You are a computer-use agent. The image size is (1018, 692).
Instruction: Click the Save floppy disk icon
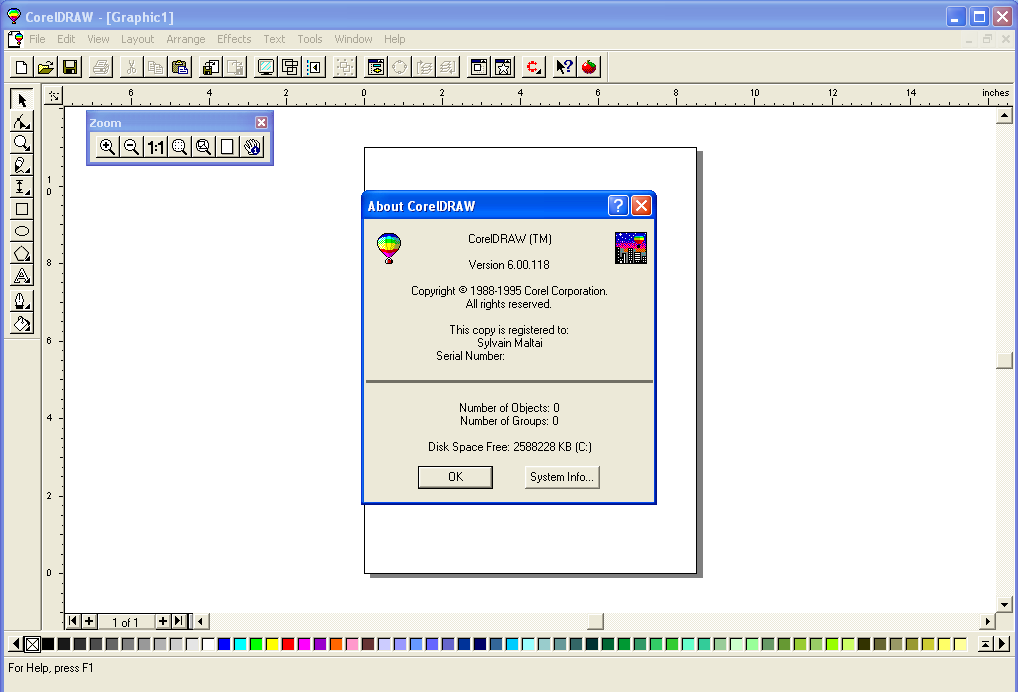click(x=70, y=67)
